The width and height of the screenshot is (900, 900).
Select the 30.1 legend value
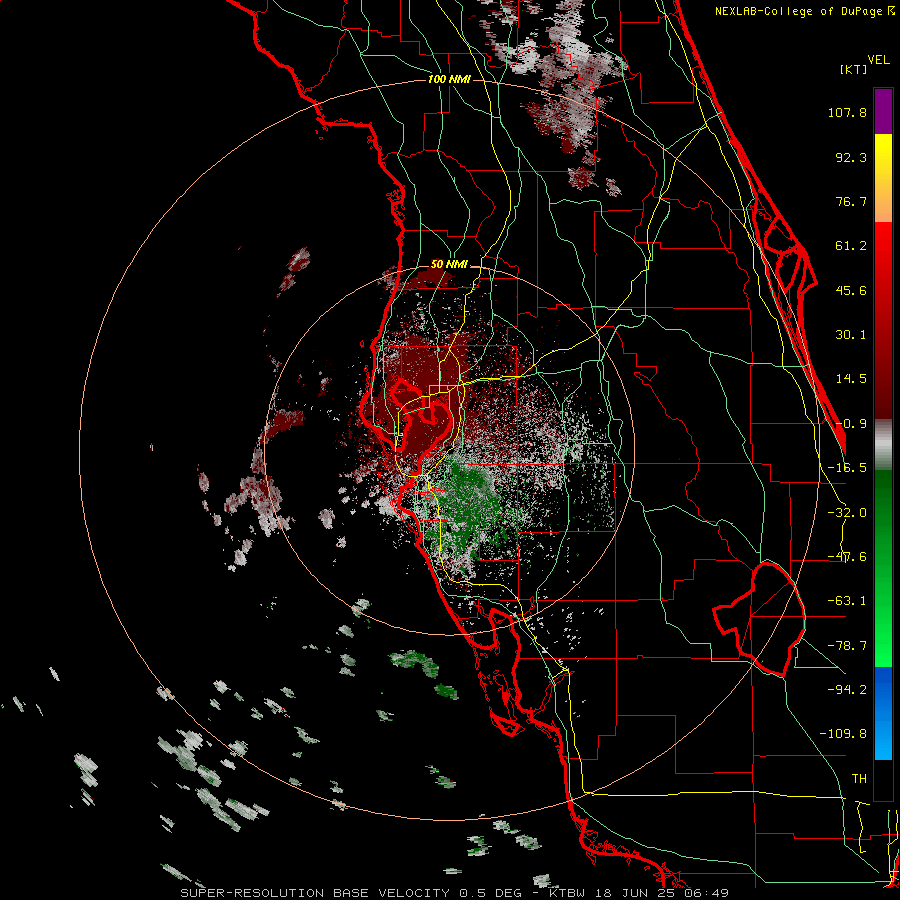(x=851, y=335)
